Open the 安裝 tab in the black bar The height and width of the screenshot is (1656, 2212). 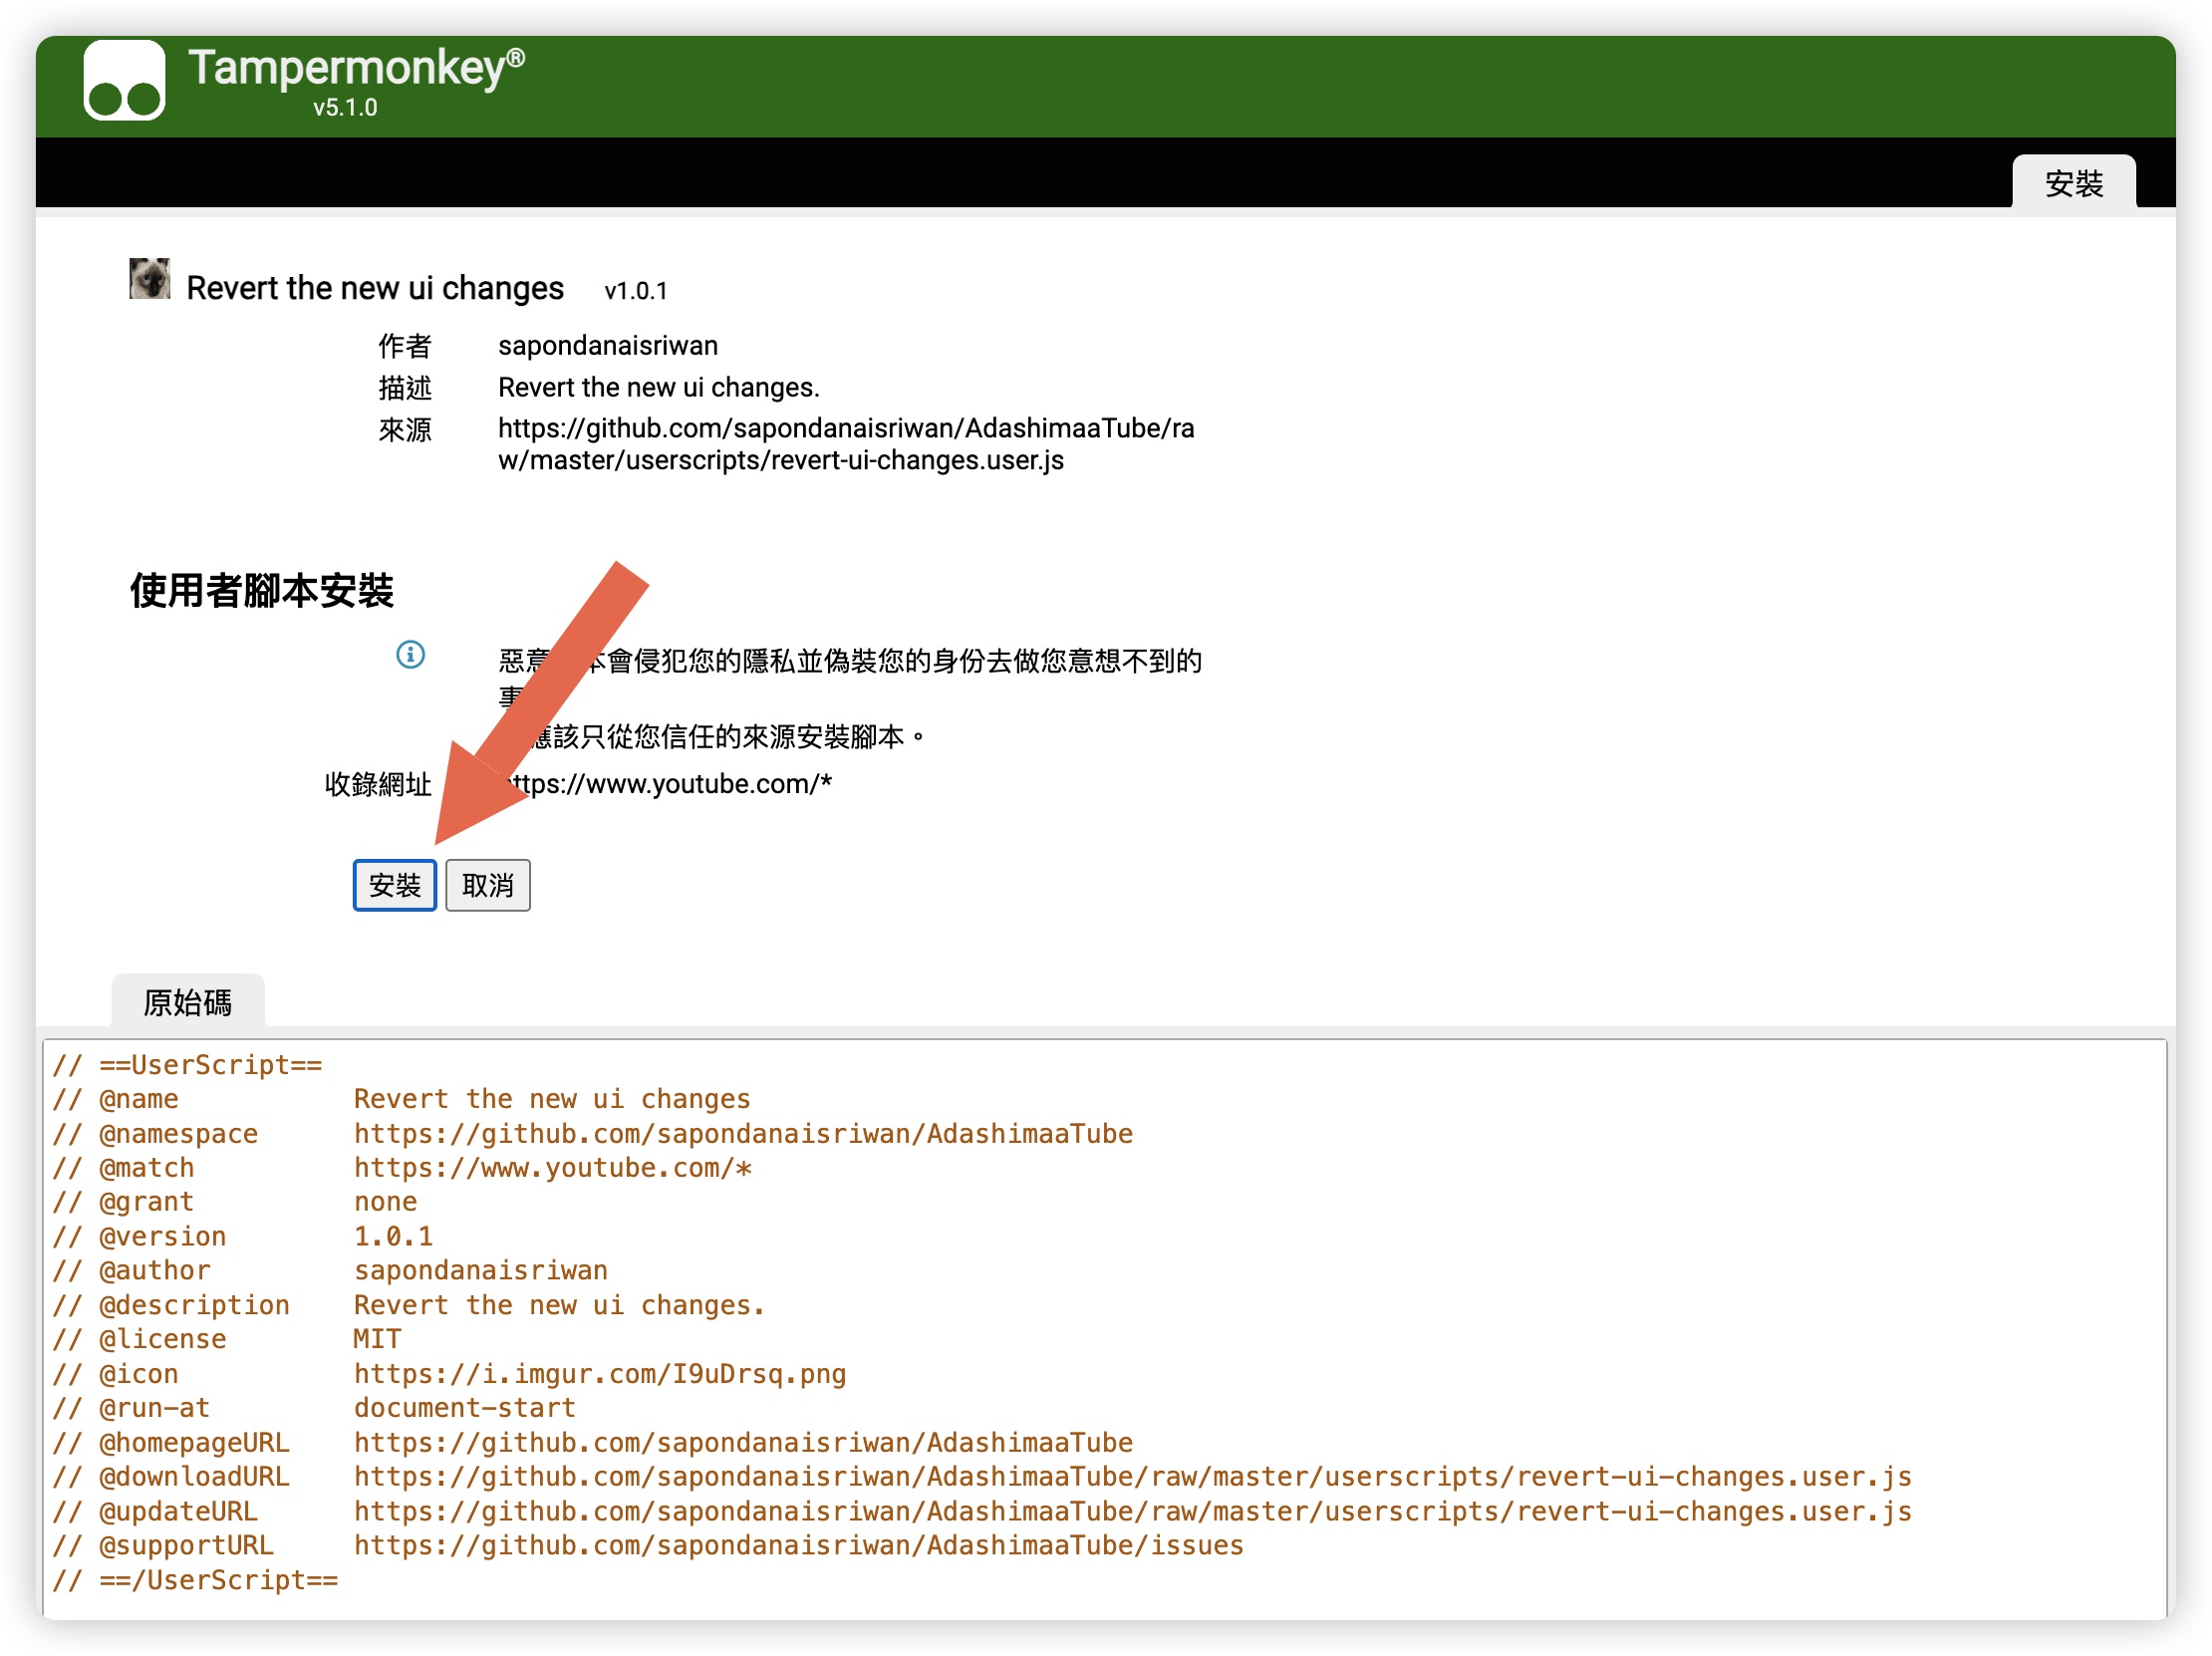coord(2074,183)
